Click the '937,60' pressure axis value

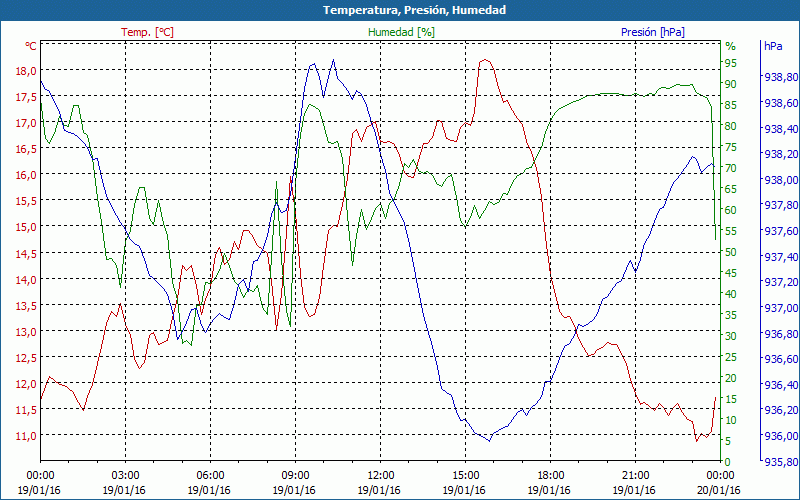pos(781,231)
